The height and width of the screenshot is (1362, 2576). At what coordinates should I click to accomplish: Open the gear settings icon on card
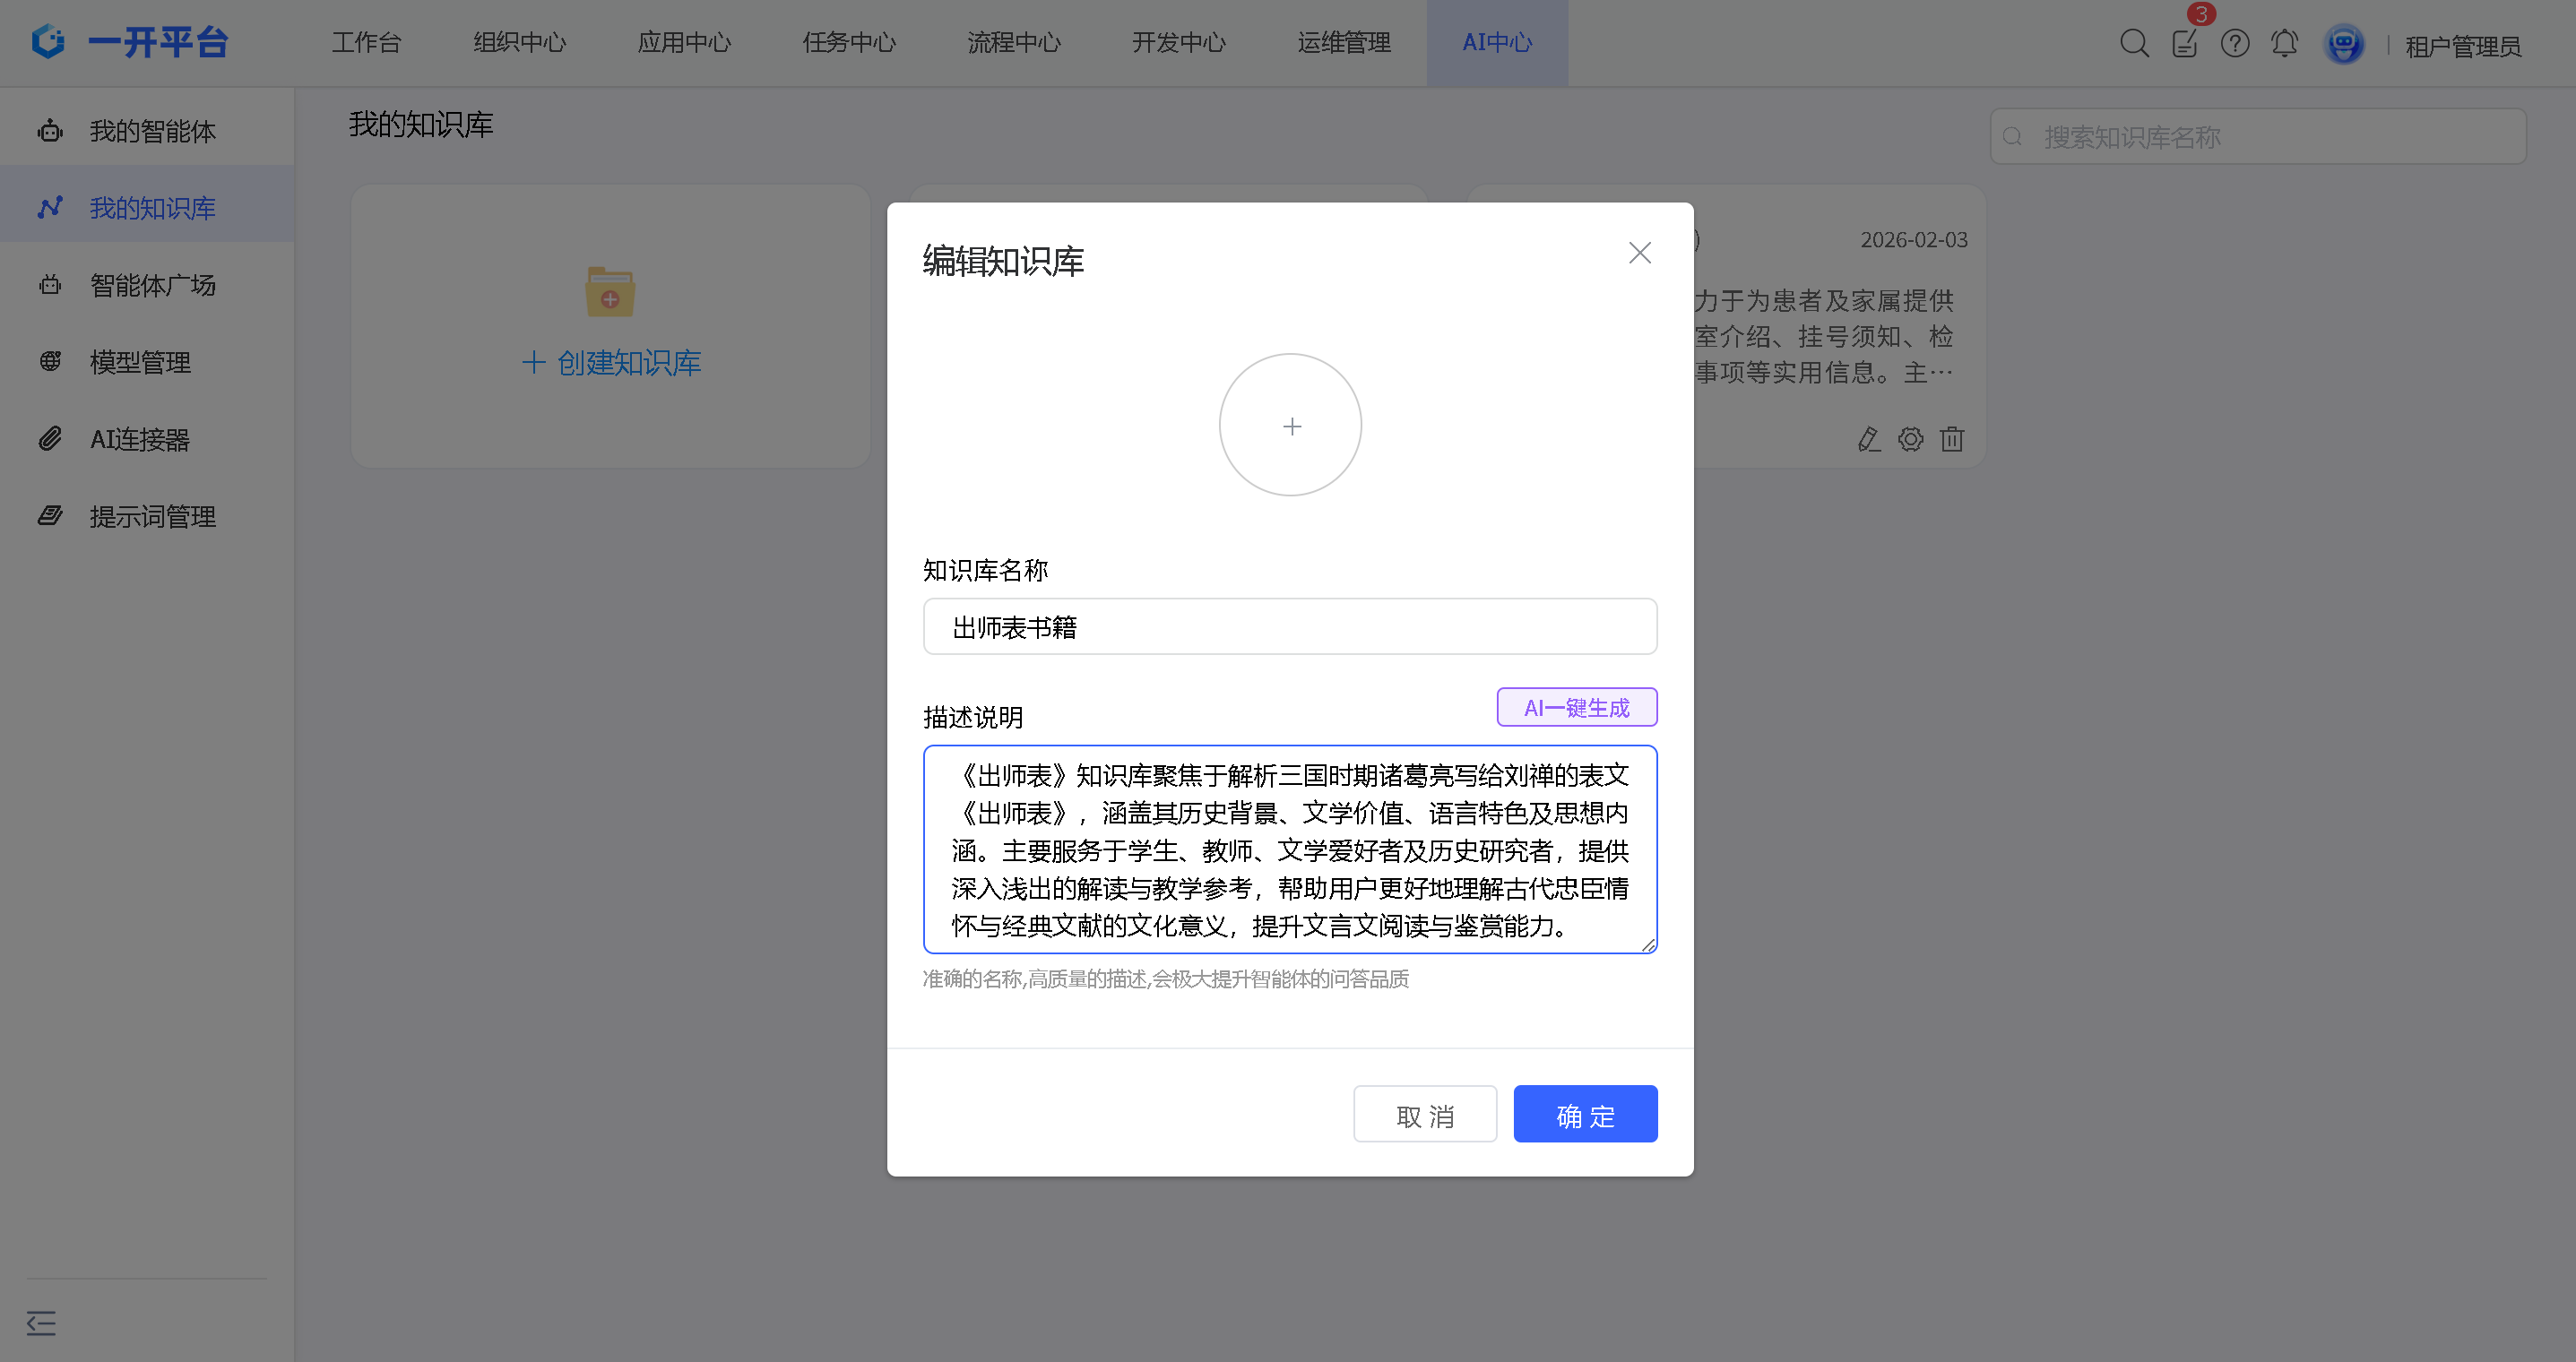pos(1910,439)
